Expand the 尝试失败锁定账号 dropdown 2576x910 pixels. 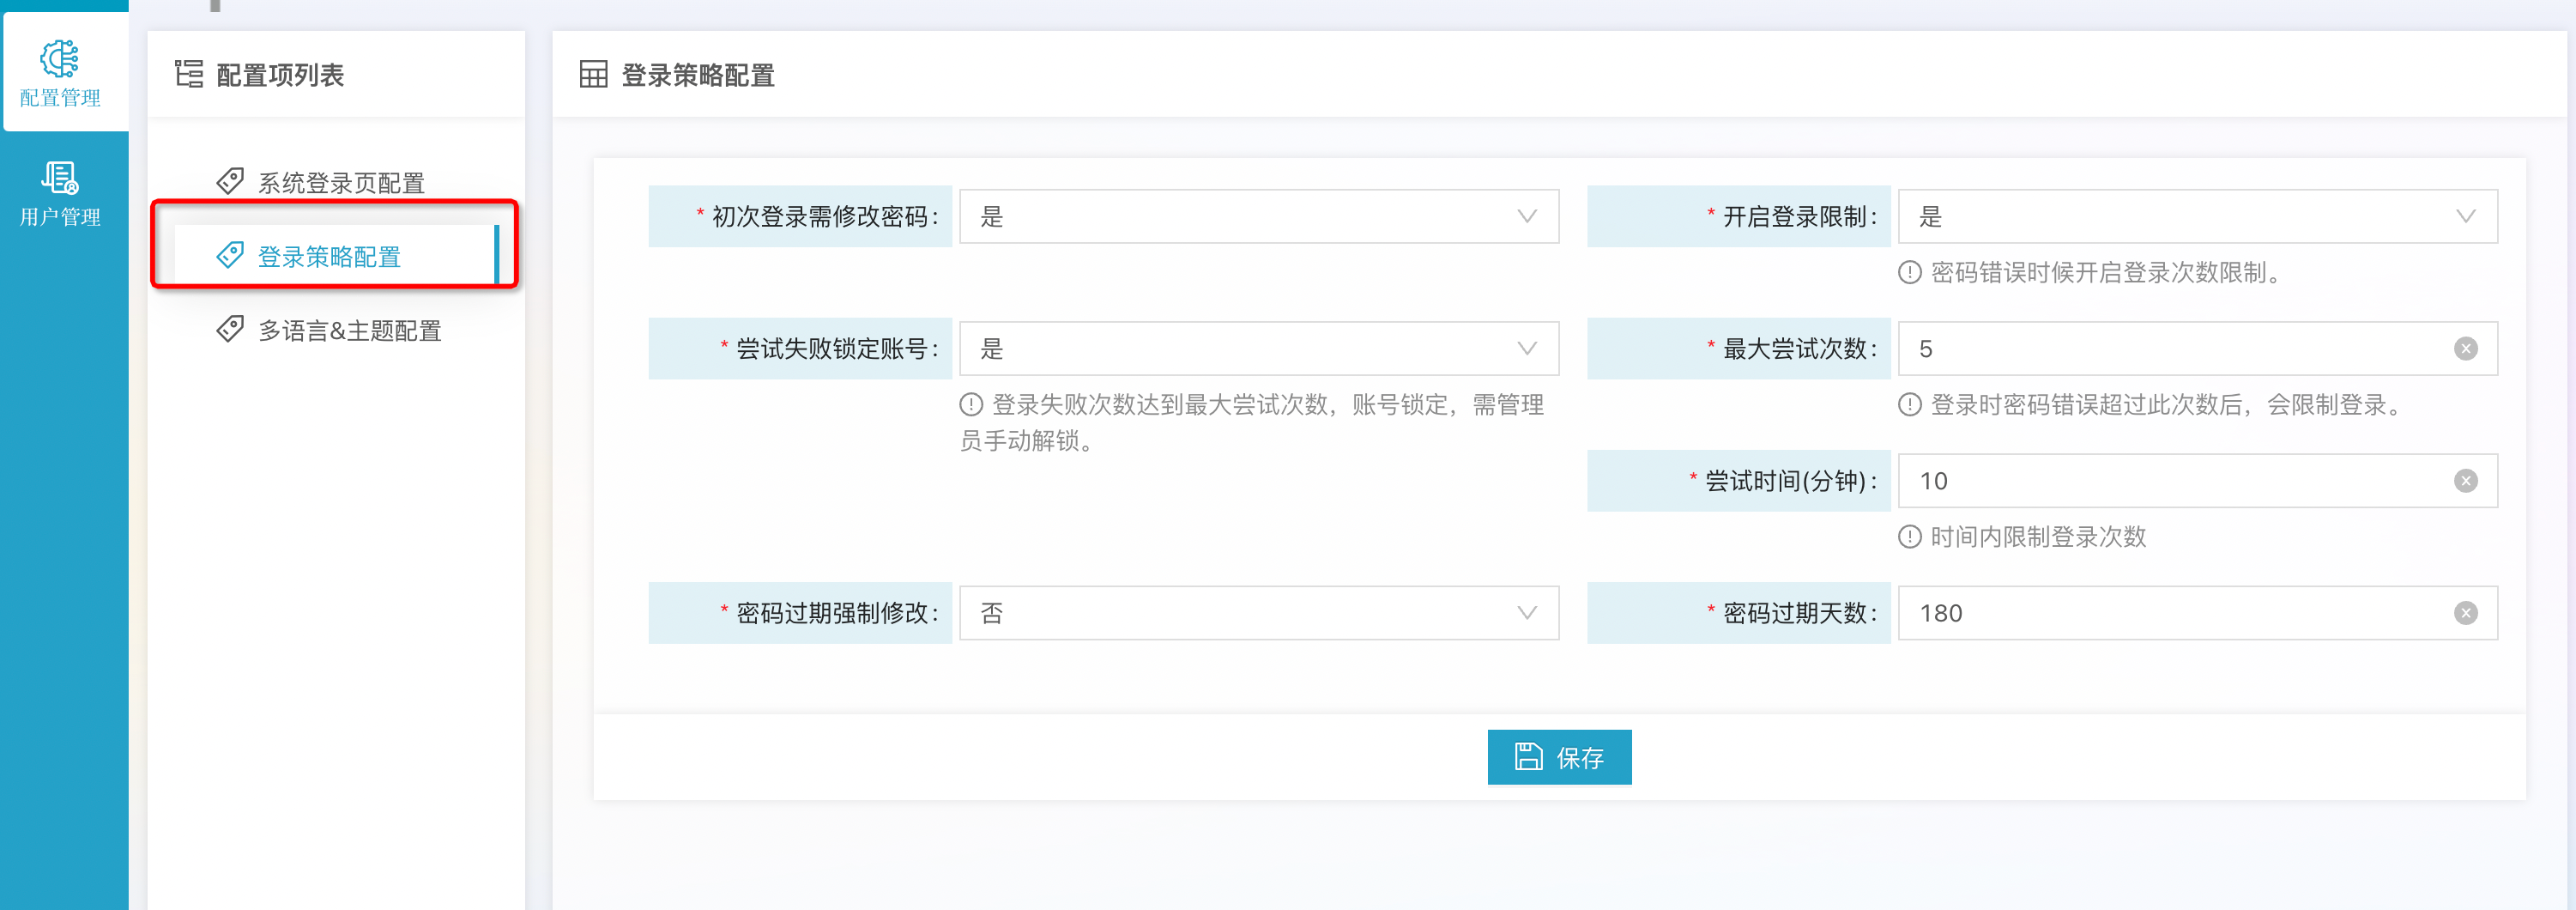1258,349
